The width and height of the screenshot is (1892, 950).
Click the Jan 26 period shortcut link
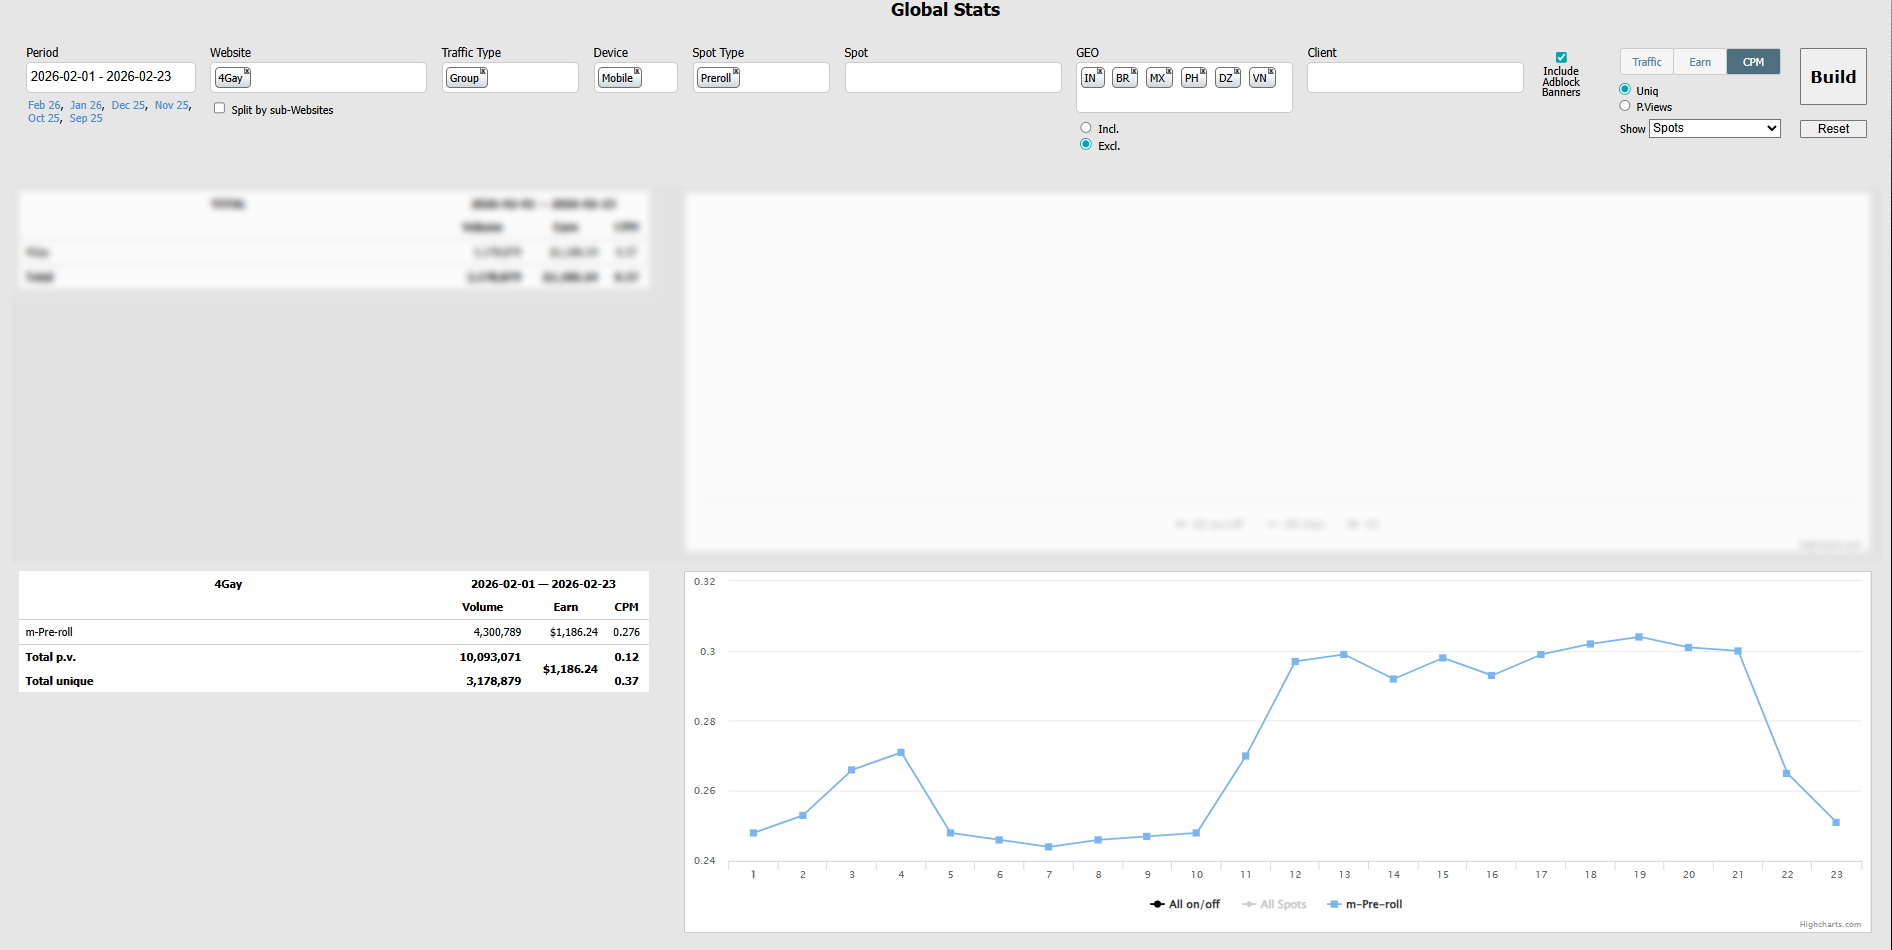(x=86, y=105)
